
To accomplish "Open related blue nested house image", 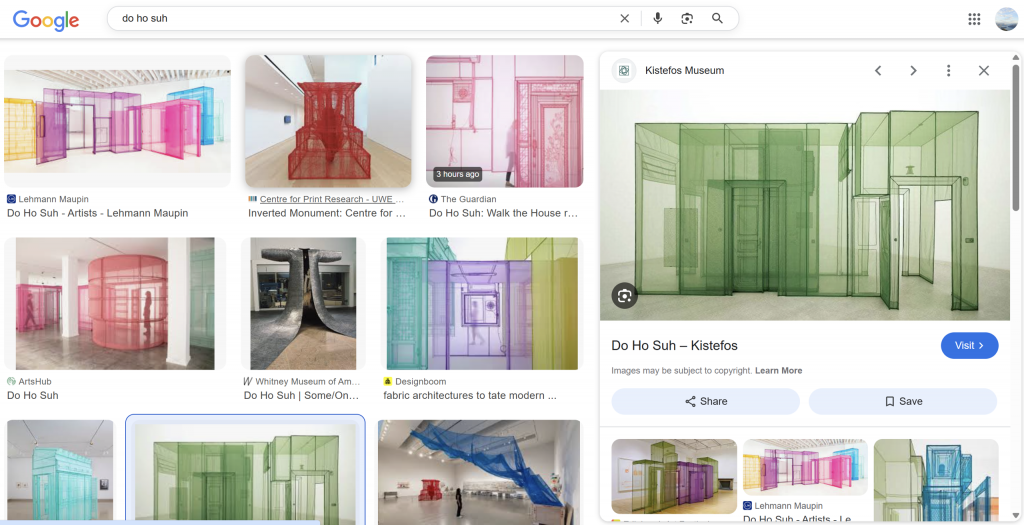I will (936, 481).
